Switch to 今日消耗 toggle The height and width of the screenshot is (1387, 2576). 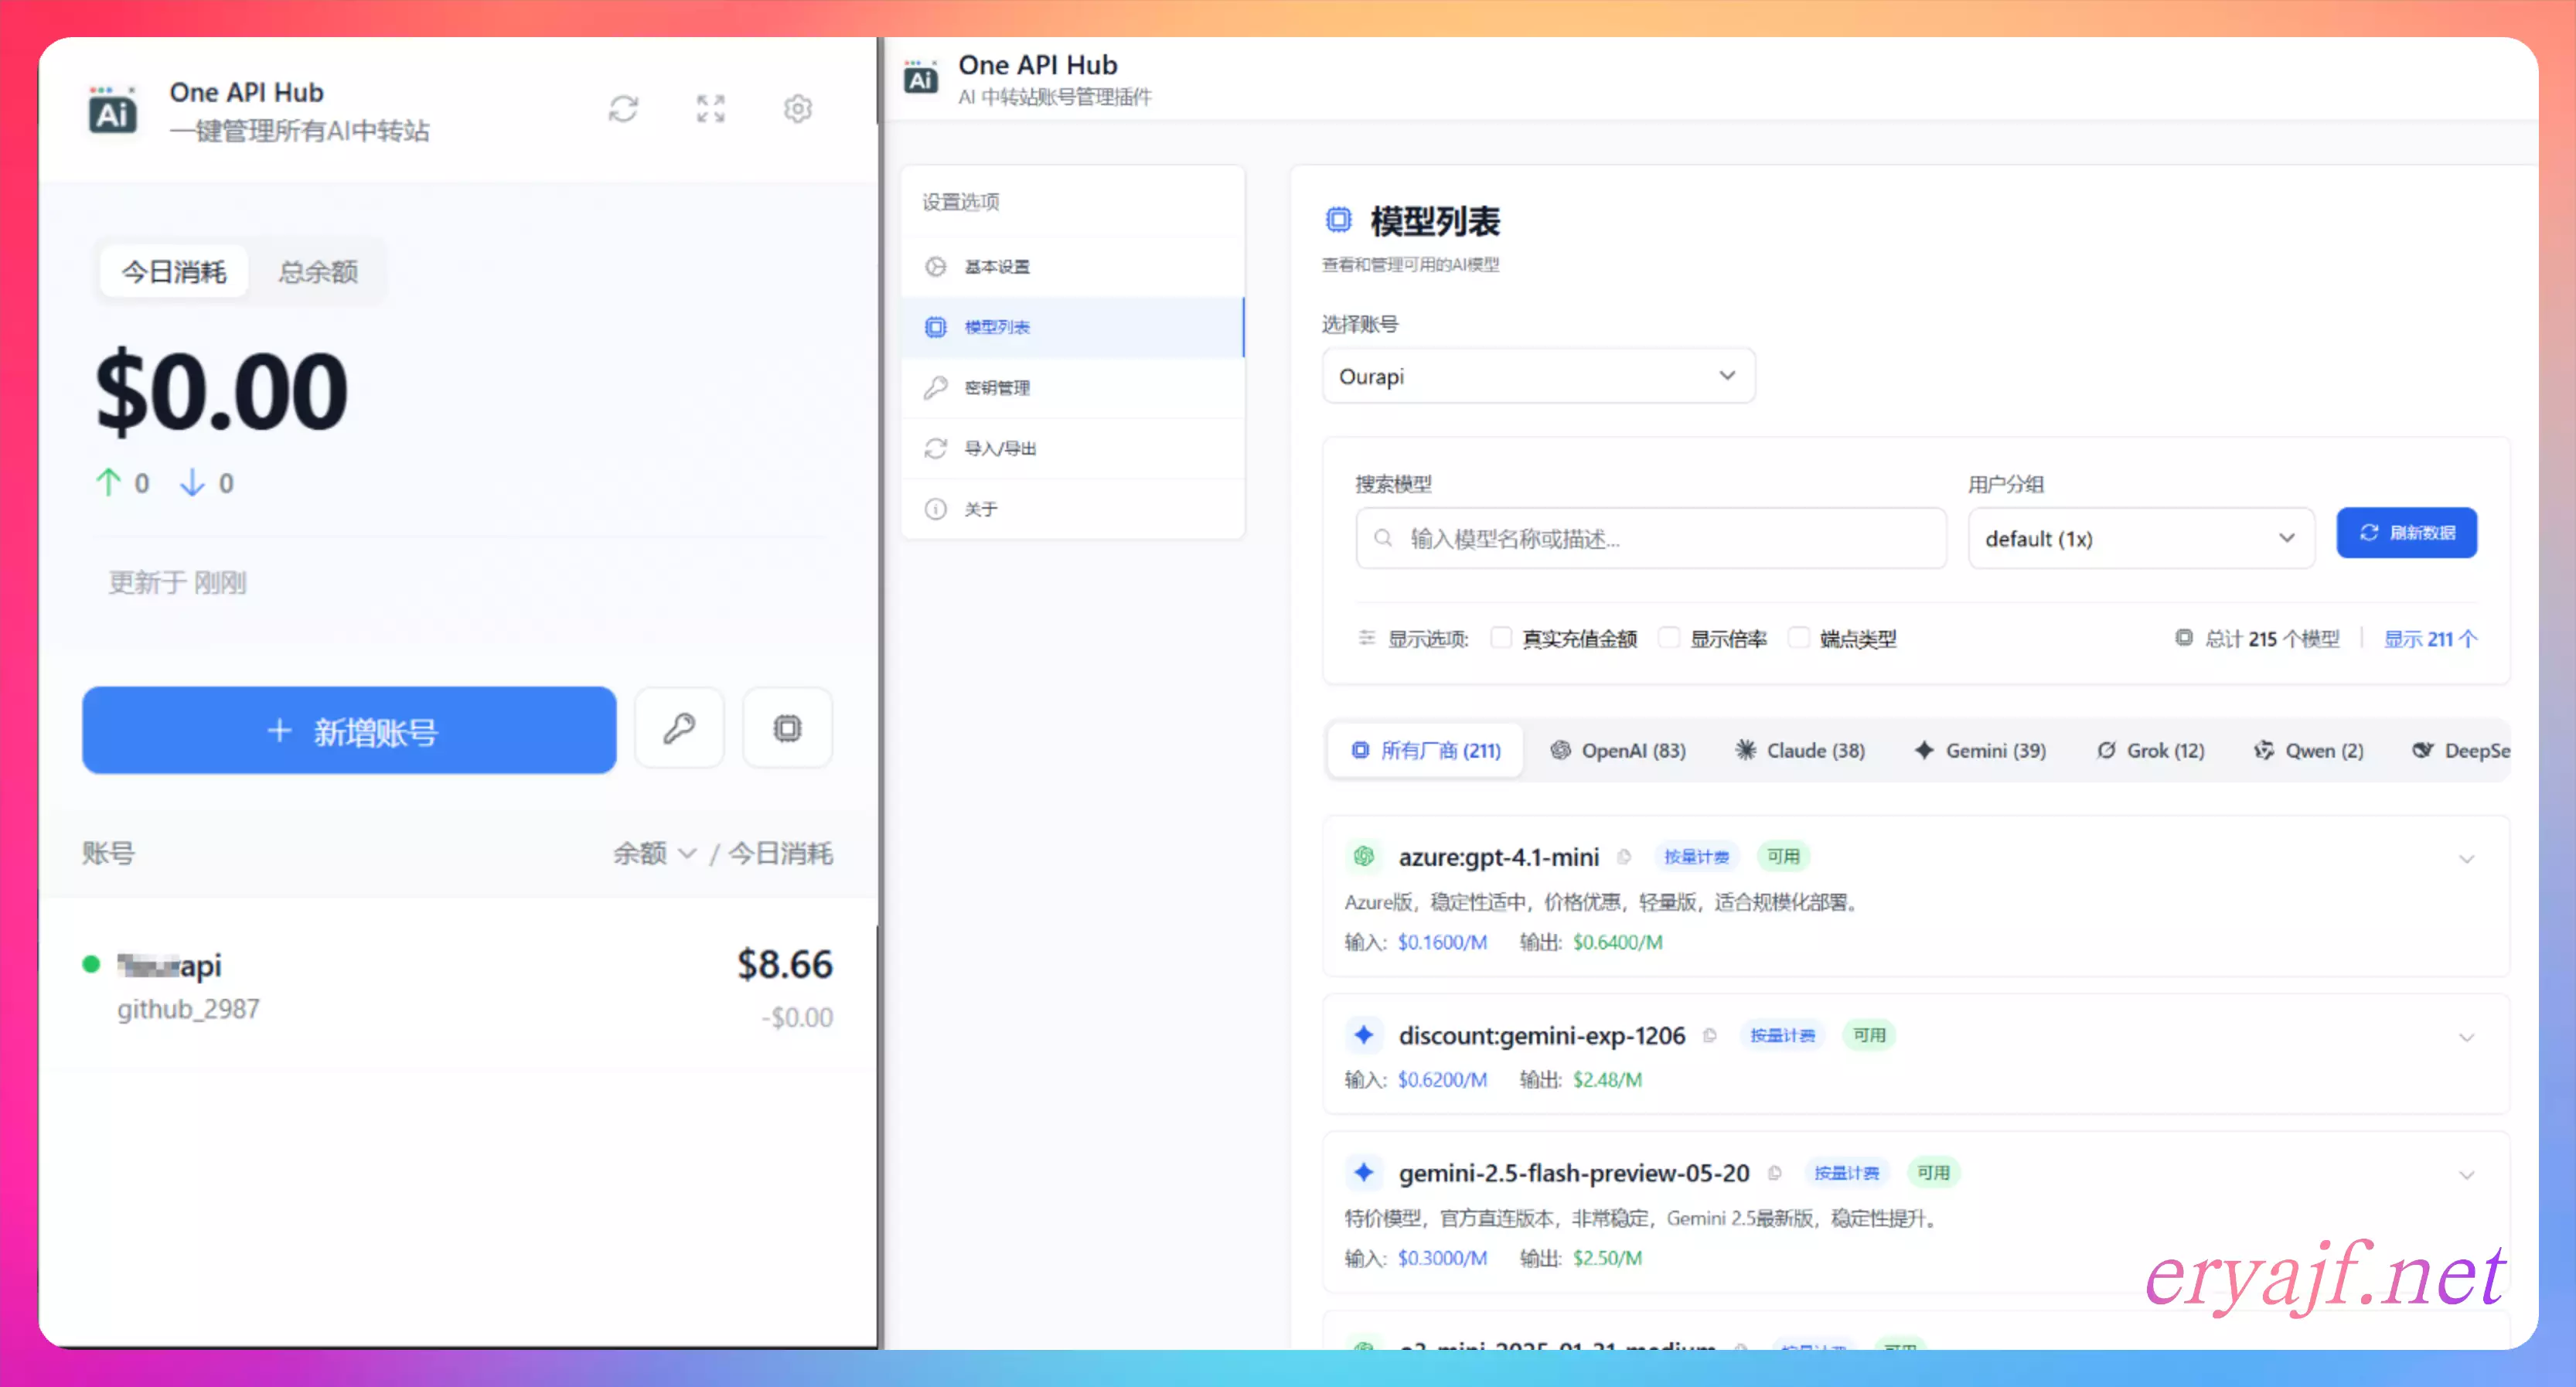pos(174,271)
